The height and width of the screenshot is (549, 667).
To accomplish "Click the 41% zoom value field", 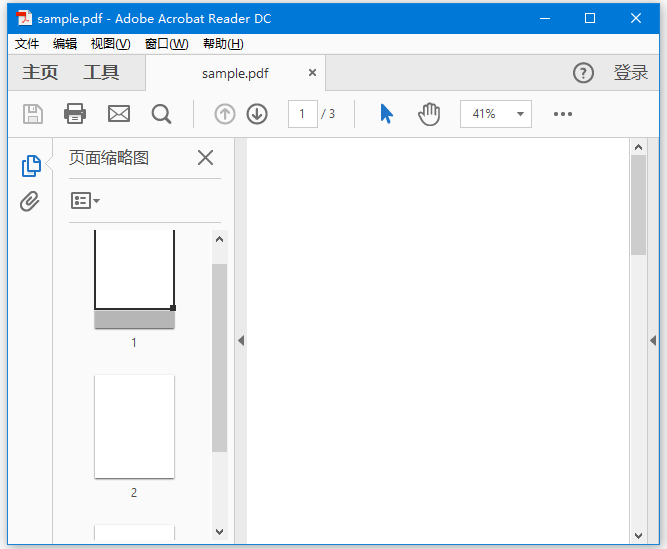I will pyautogui.click(x=485, y=114).
